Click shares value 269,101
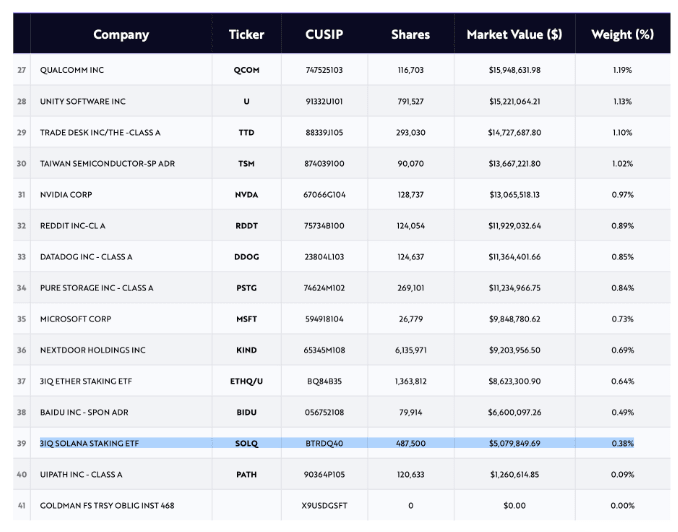The image size is (678, 532). pyautogui.click(x=411, y=288)
